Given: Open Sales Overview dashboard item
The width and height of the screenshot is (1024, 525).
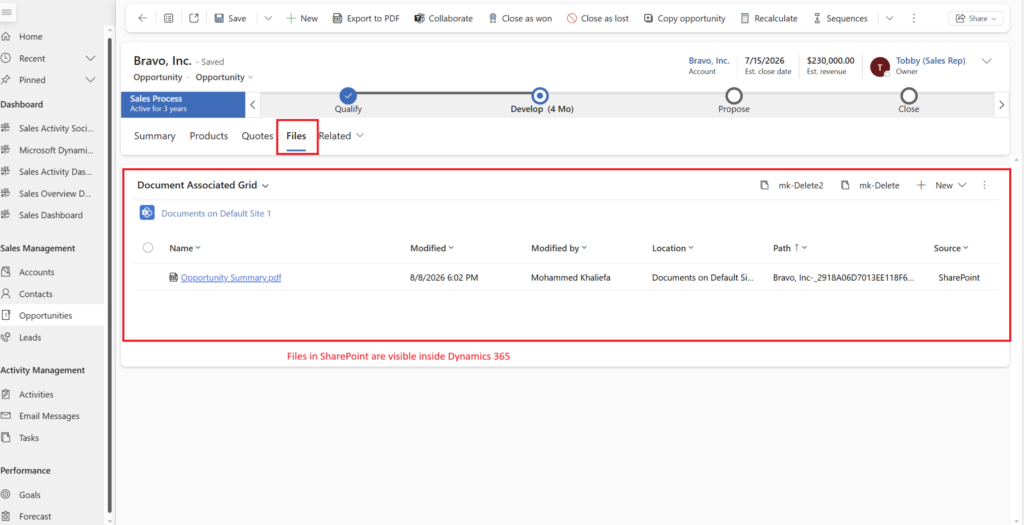Looking at the screenshot, I should (x=55, y=193).
